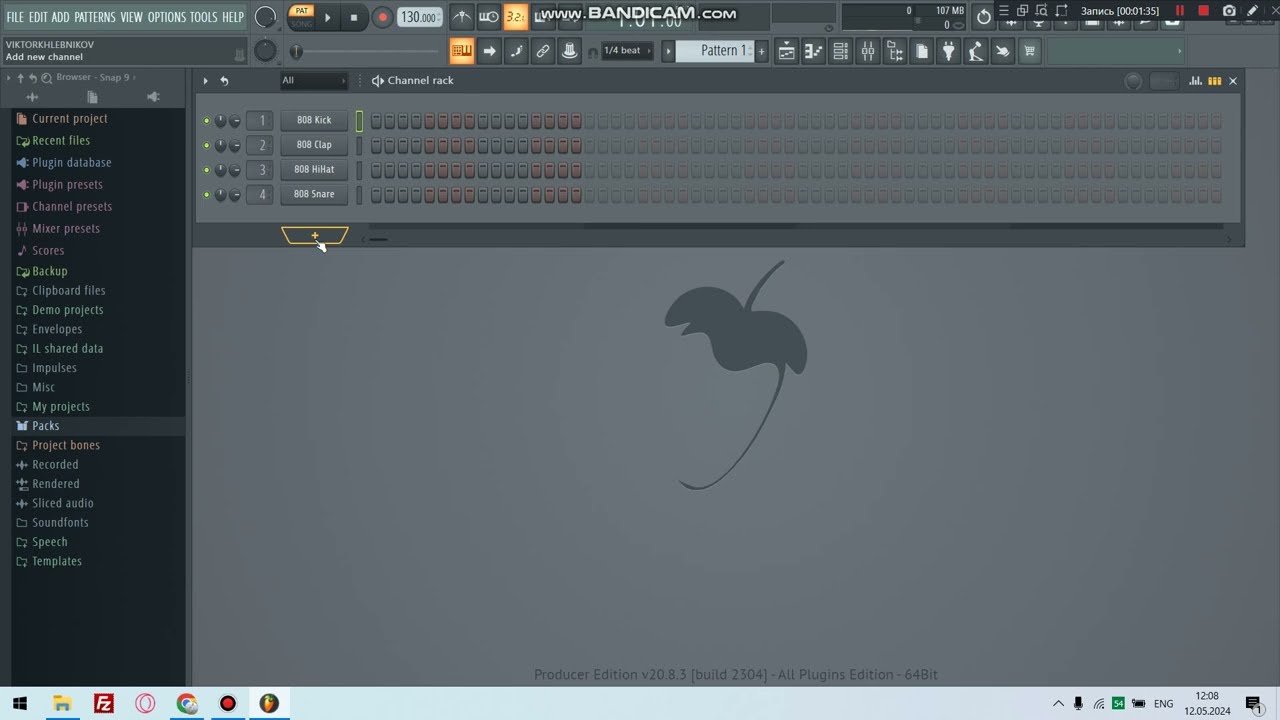Screen dimensions: 1280x720
Task: Open the pattern options arrow beside Pattern 1
Action: click(668, 51)
